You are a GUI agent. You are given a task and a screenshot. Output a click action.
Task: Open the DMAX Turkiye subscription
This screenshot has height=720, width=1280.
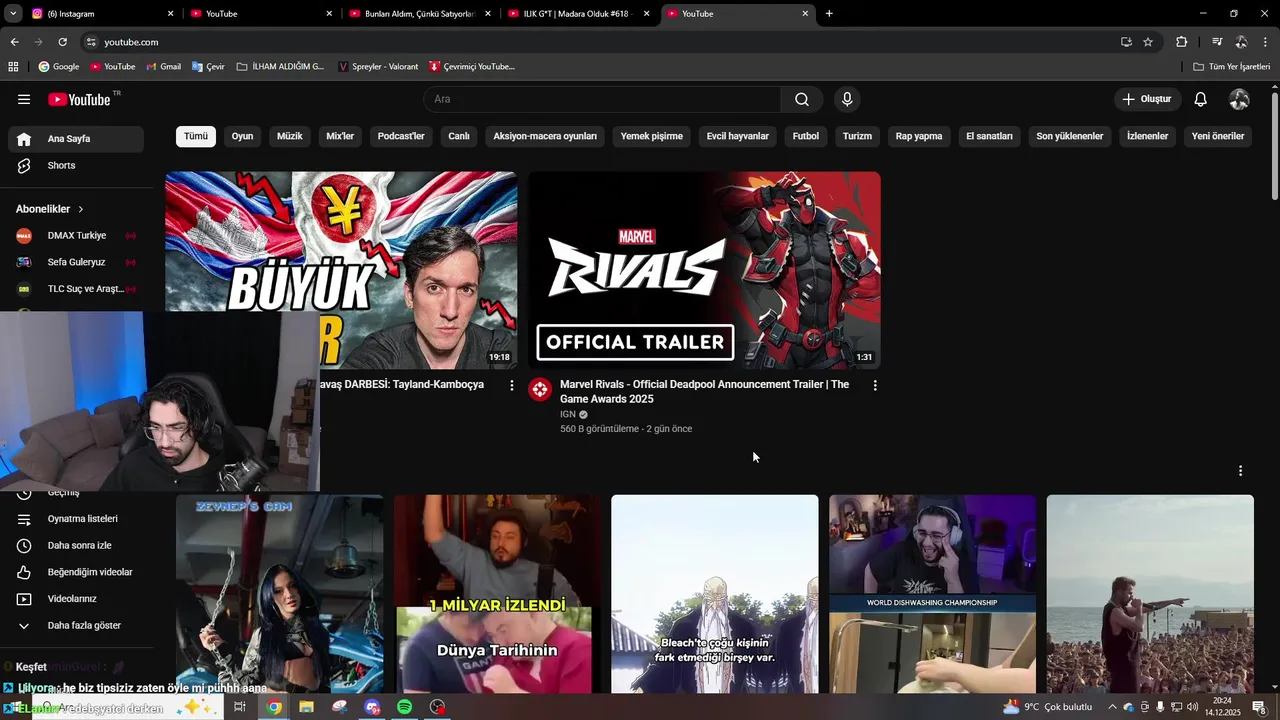(76, 235)
